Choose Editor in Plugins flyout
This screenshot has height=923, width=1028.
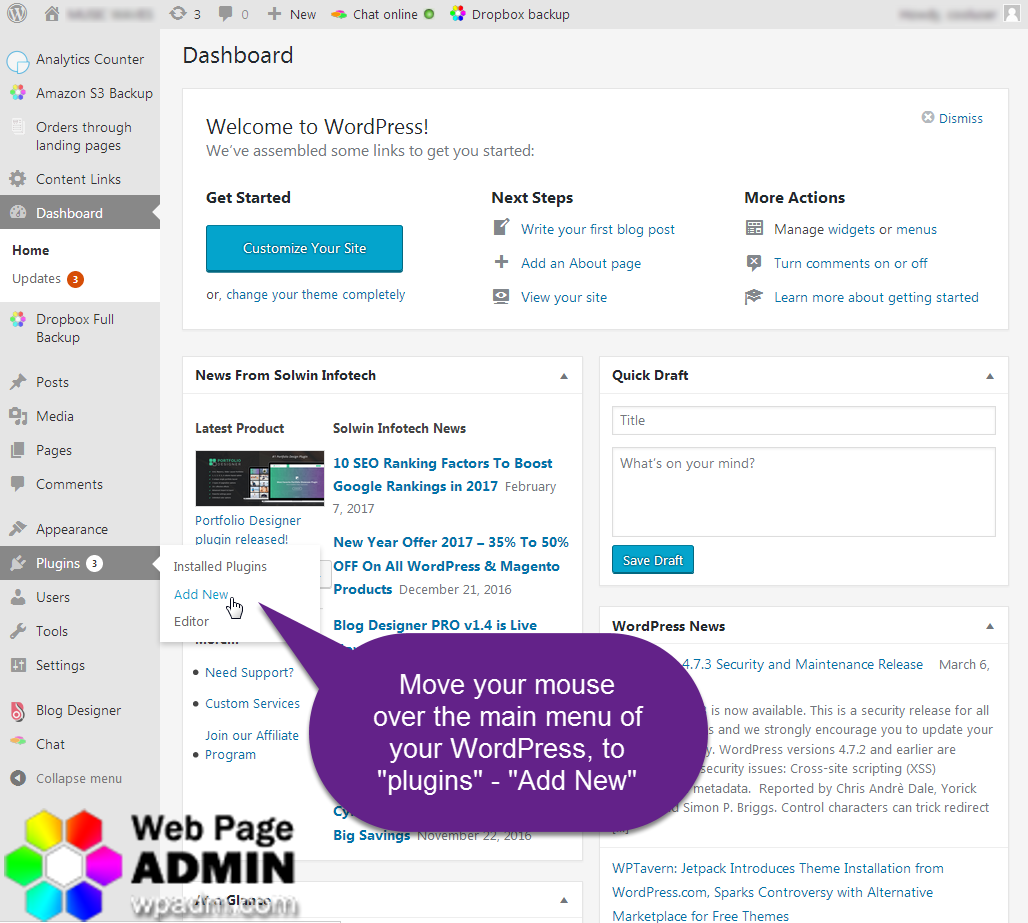(191, 621)
